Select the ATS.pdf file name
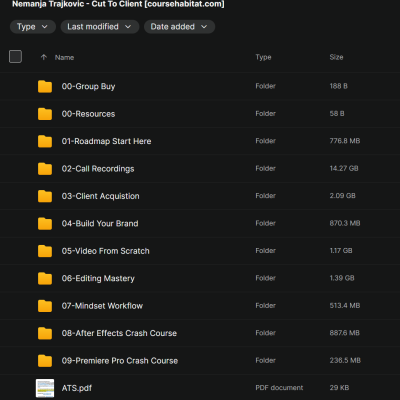Viewport: 400px width, 400px height. click(77, 388)
